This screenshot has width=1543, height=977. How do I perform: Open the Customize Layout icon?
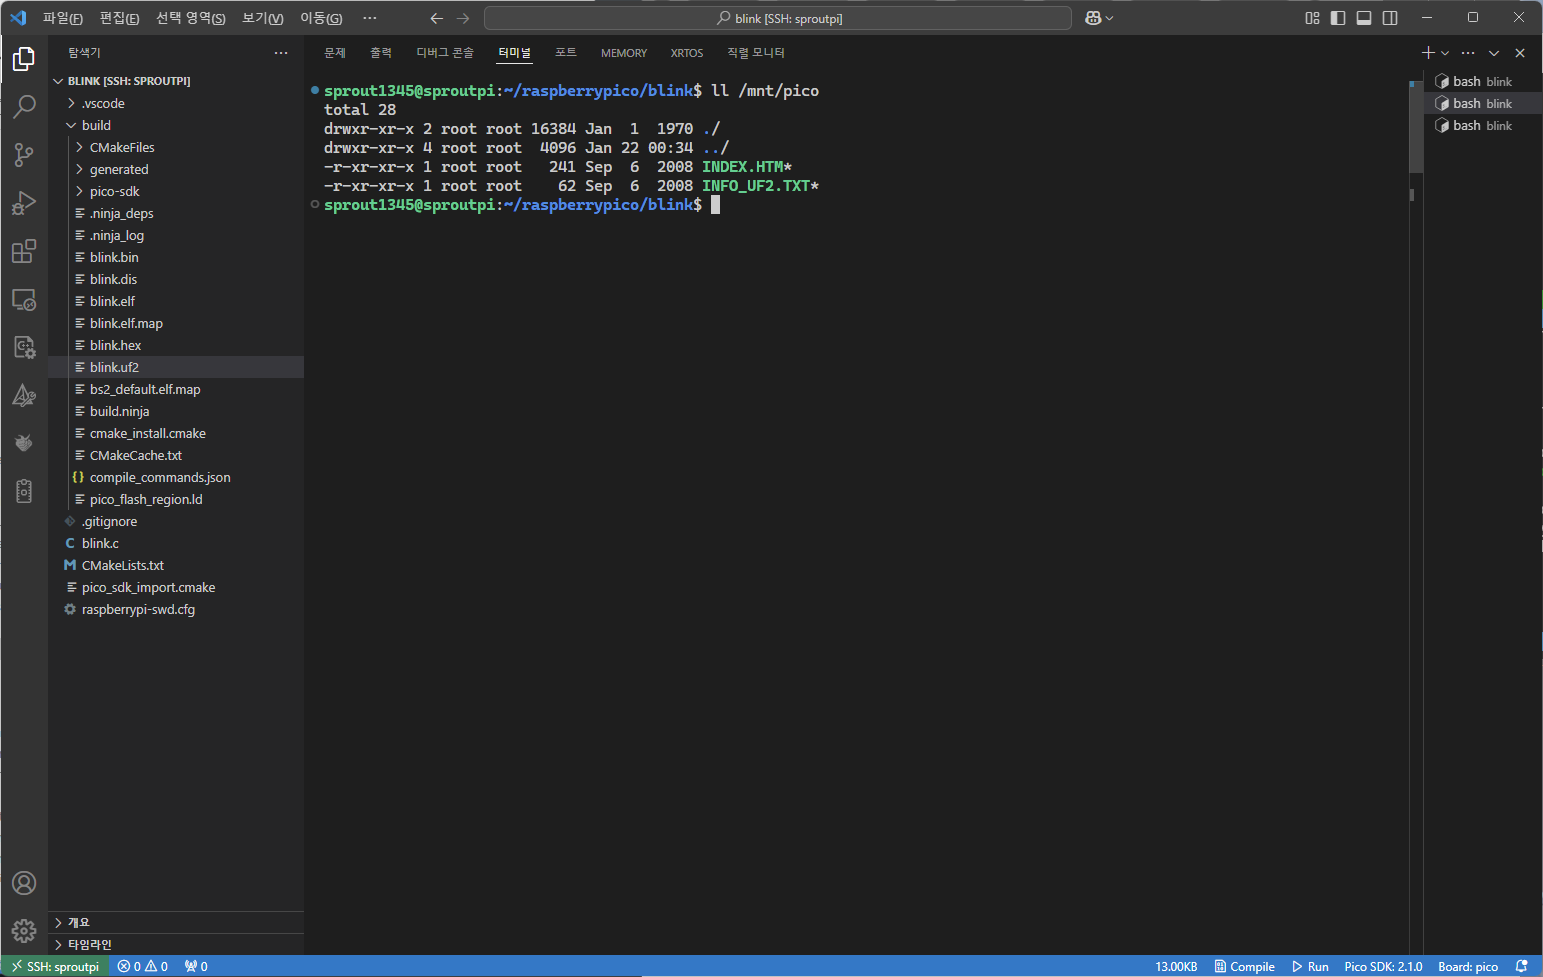[x=1312, y=18]
